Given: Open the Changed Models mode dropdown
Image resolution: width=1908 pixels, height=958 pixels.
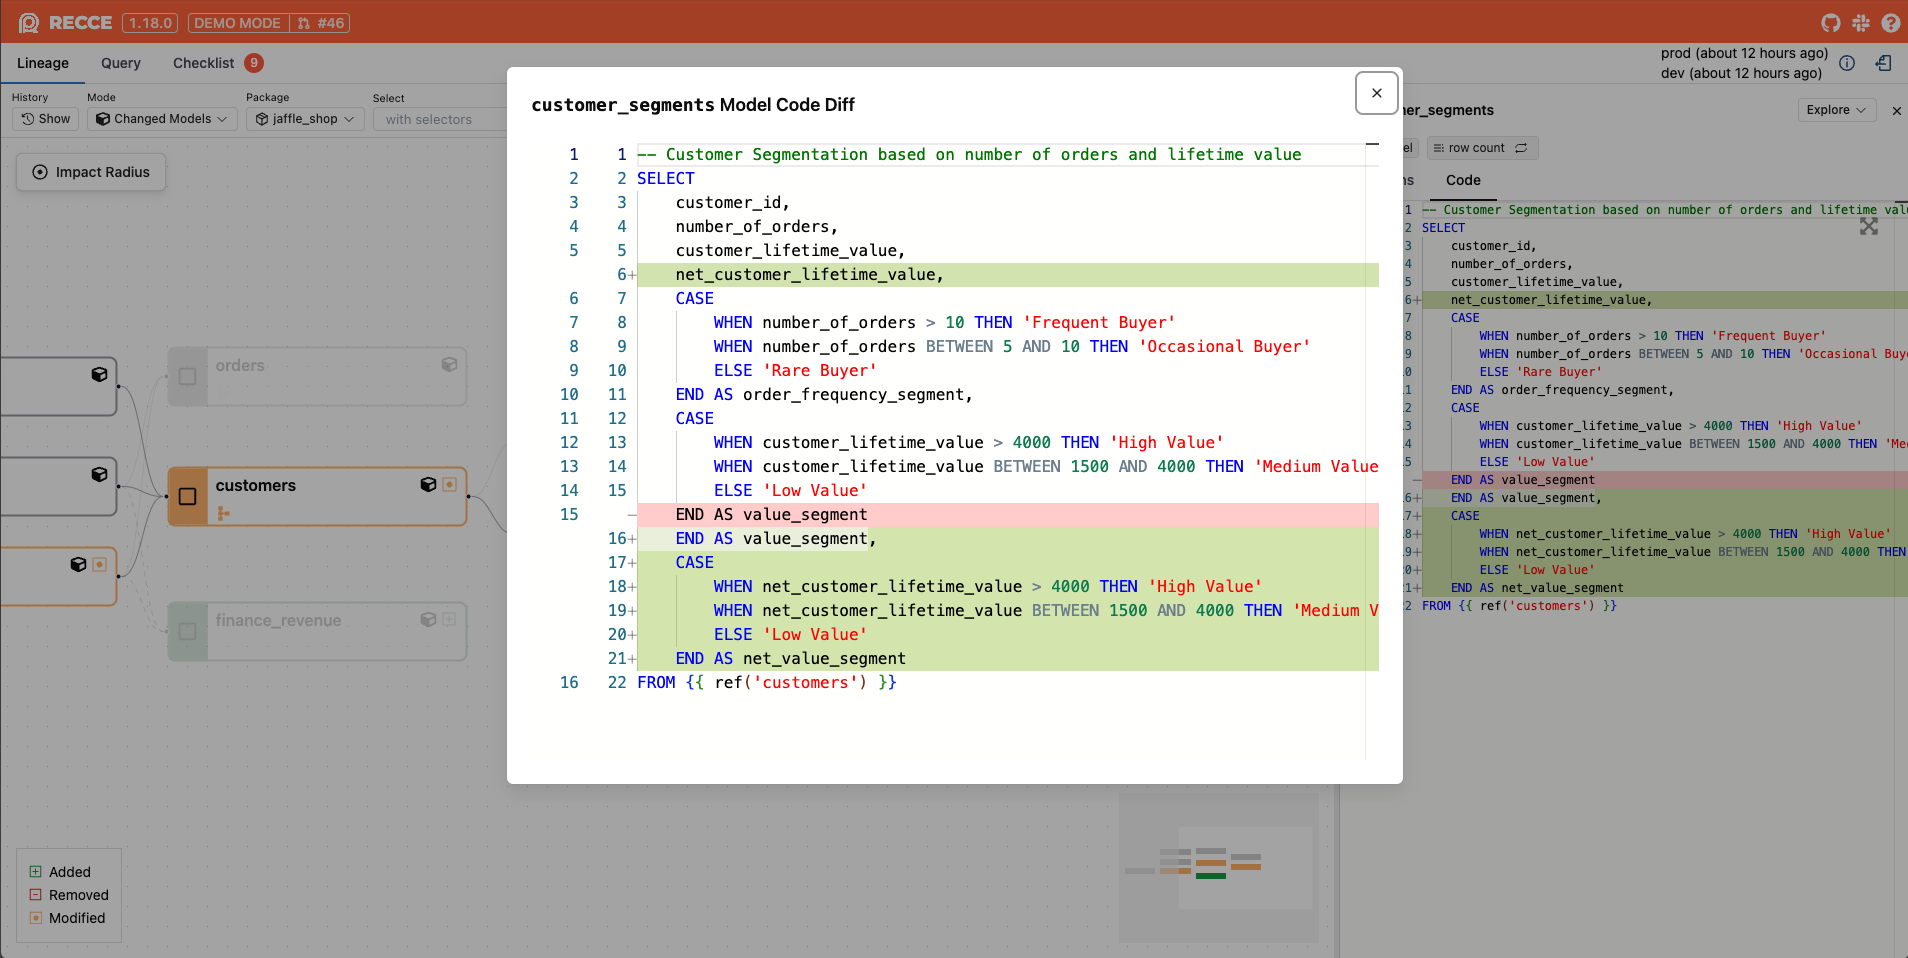Looking at the screenshot, I should [x=162, y=119].
